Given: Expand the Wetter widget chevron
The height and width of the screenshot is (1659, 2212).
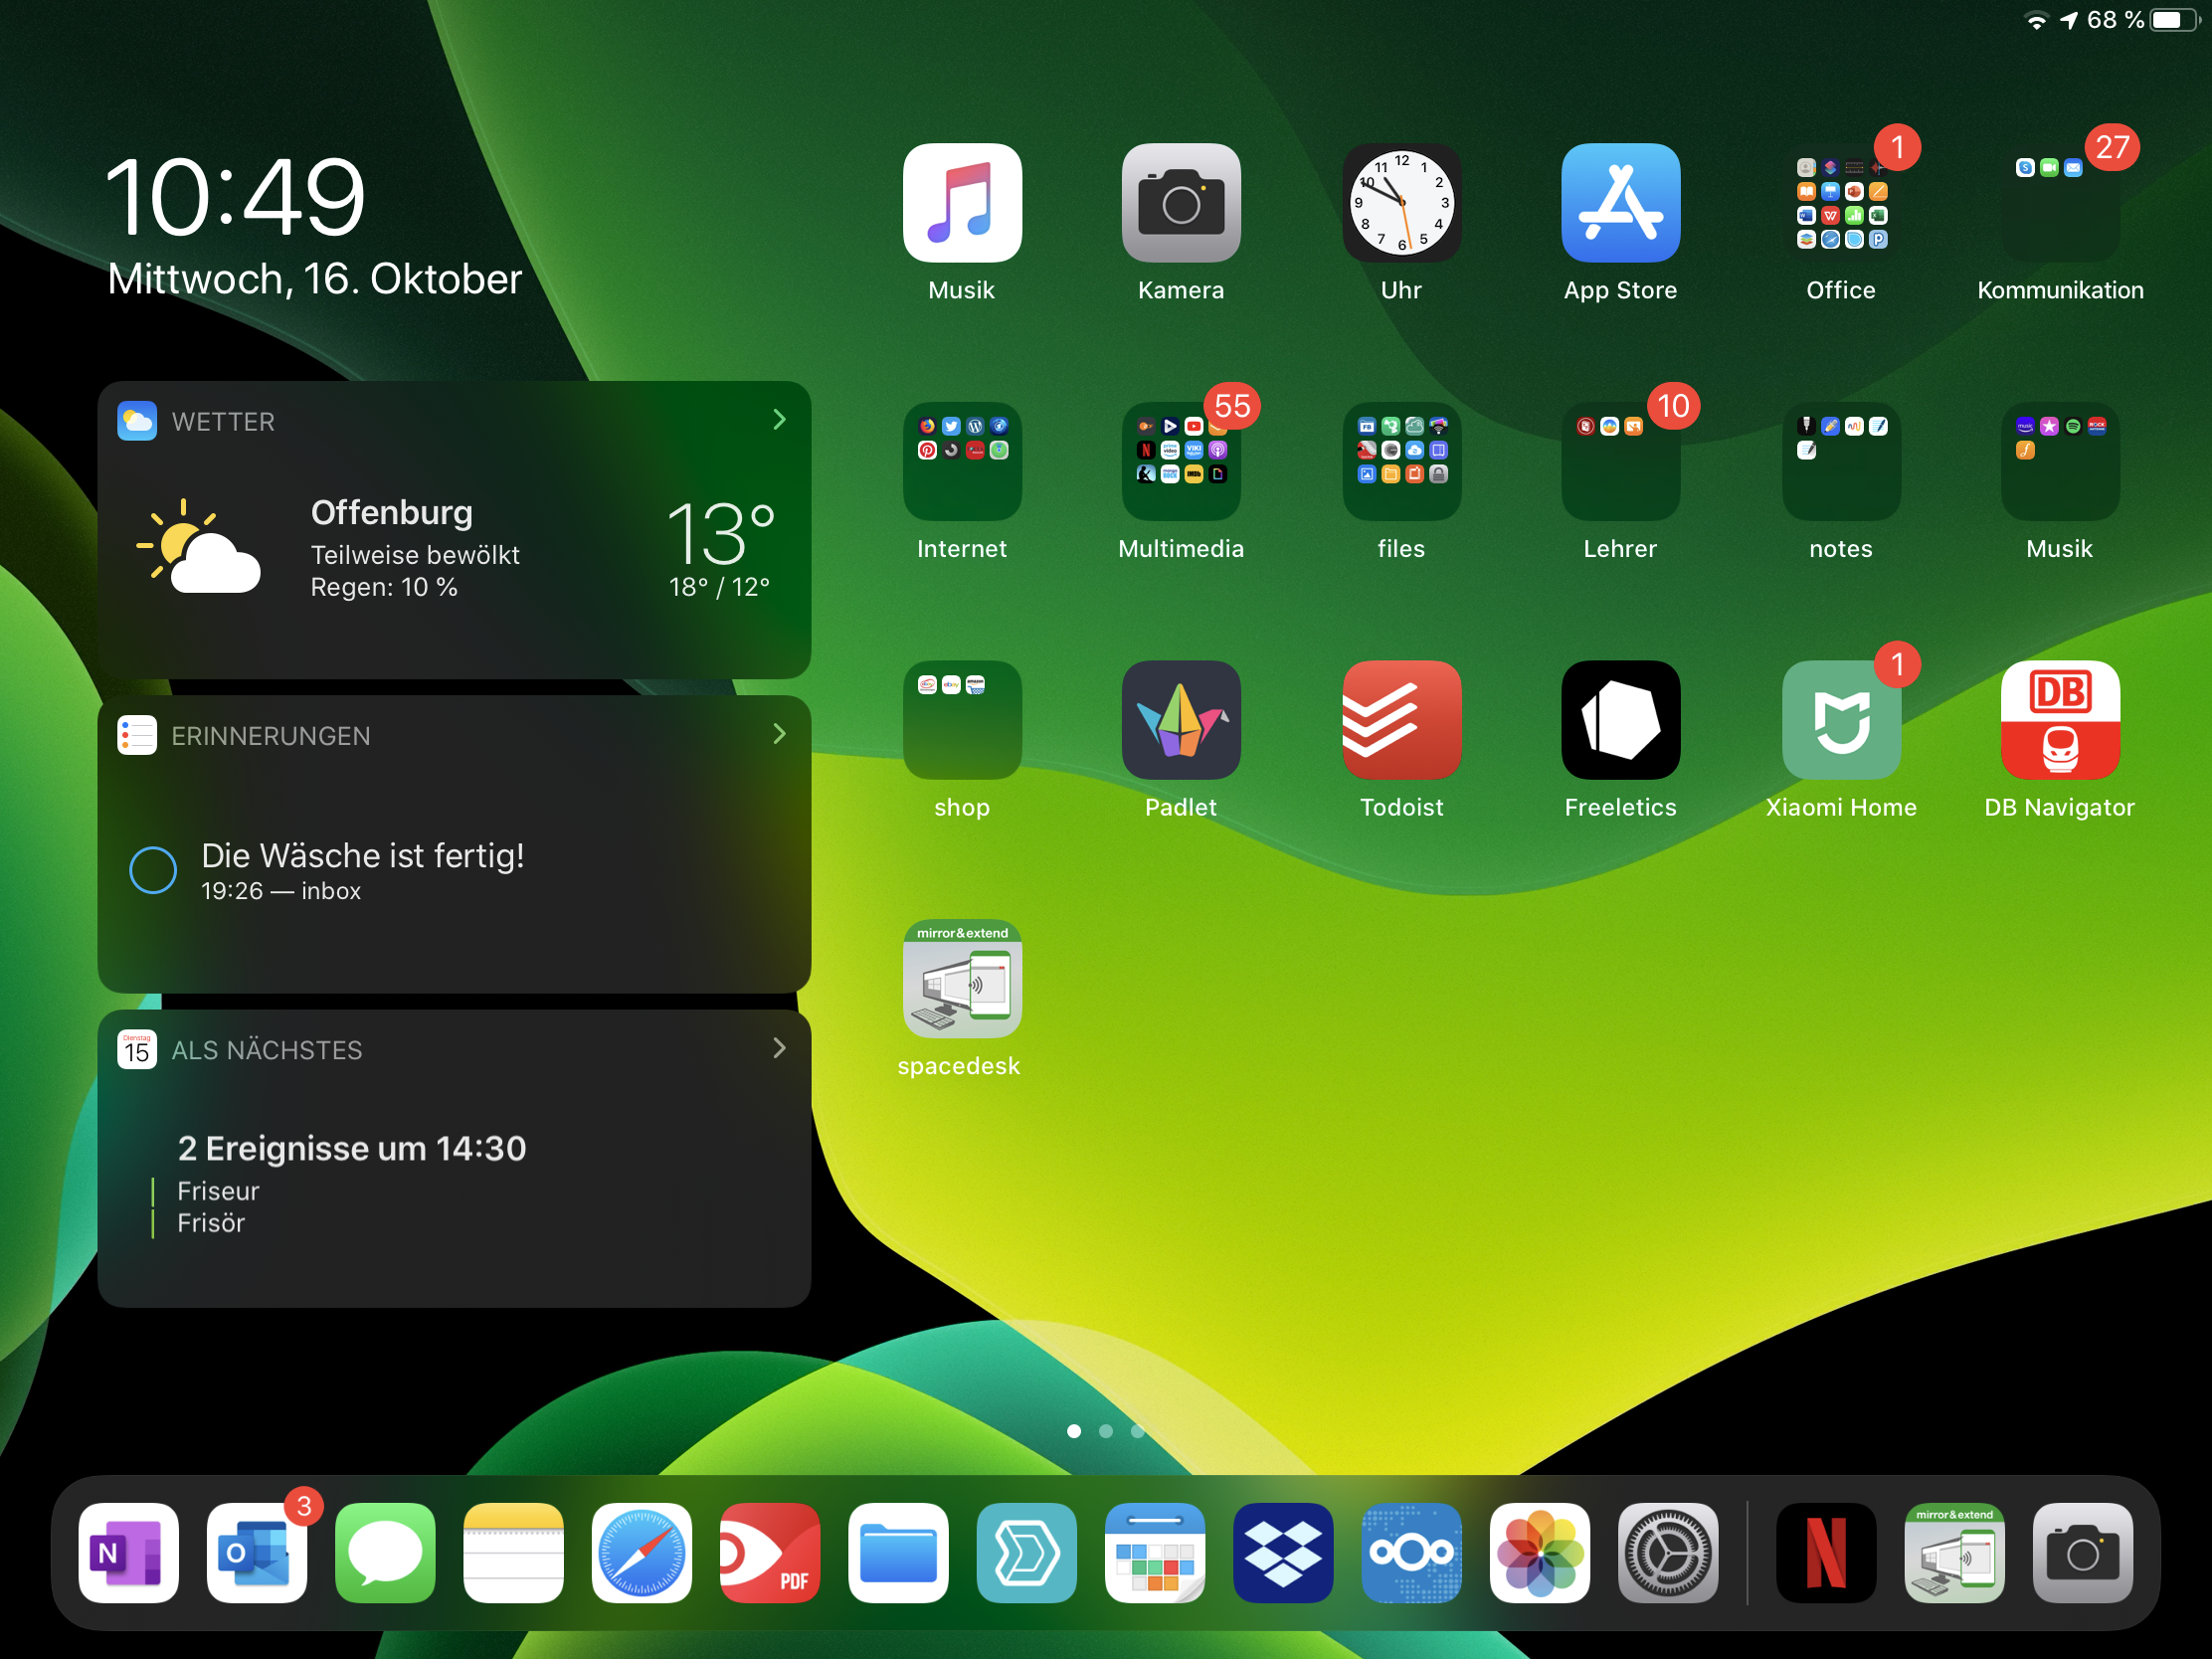Looking at the screenshot, I should click(x=779, y=420).
